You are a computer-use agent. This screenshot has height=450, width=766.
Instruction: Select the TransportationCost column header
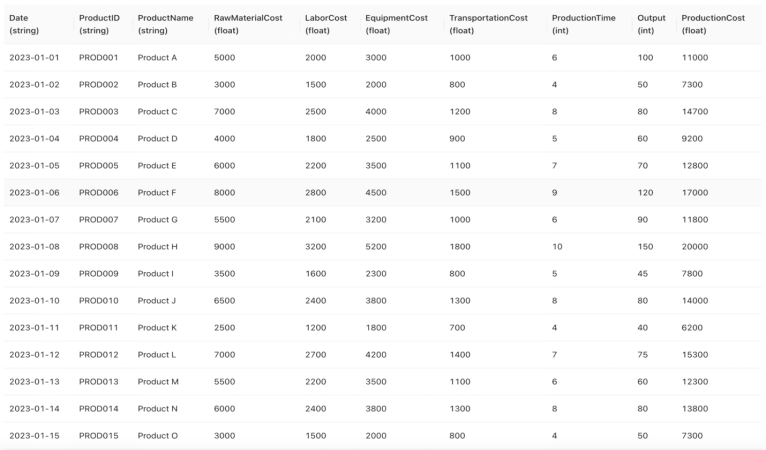coord(489,24)
